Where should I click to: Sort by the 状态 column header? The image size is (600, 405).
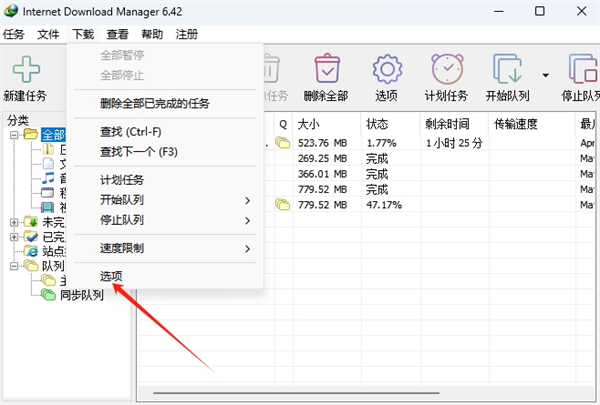(x=390, y=124)
